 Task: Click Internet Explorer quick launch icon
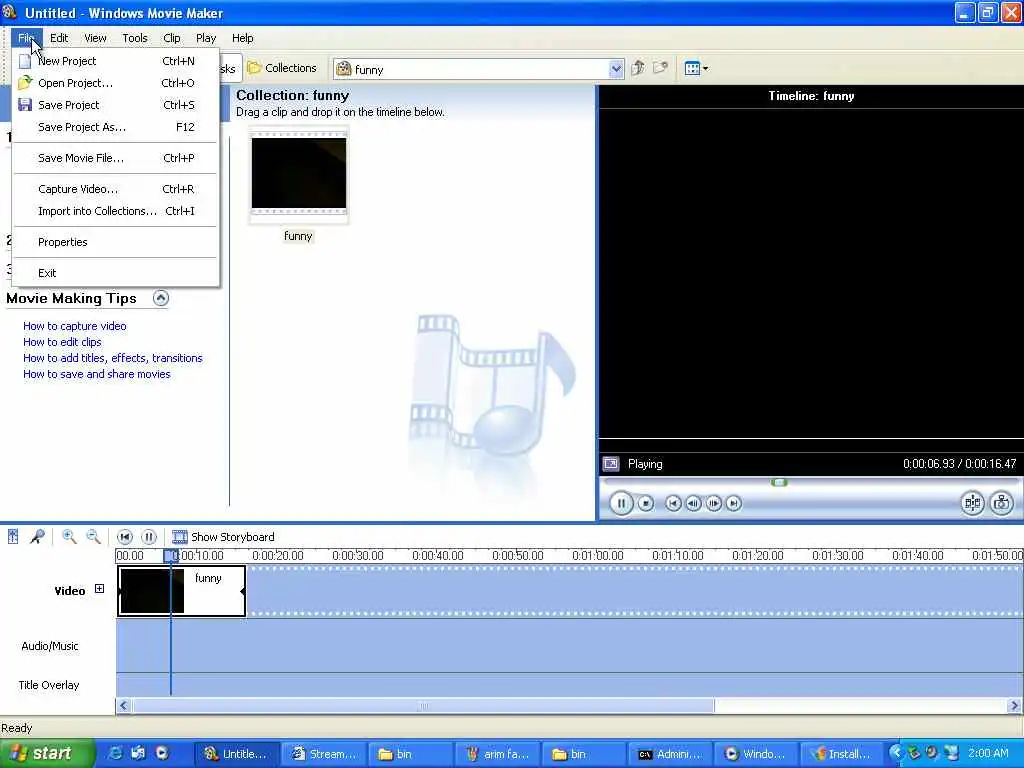click(x=116, y=753)
